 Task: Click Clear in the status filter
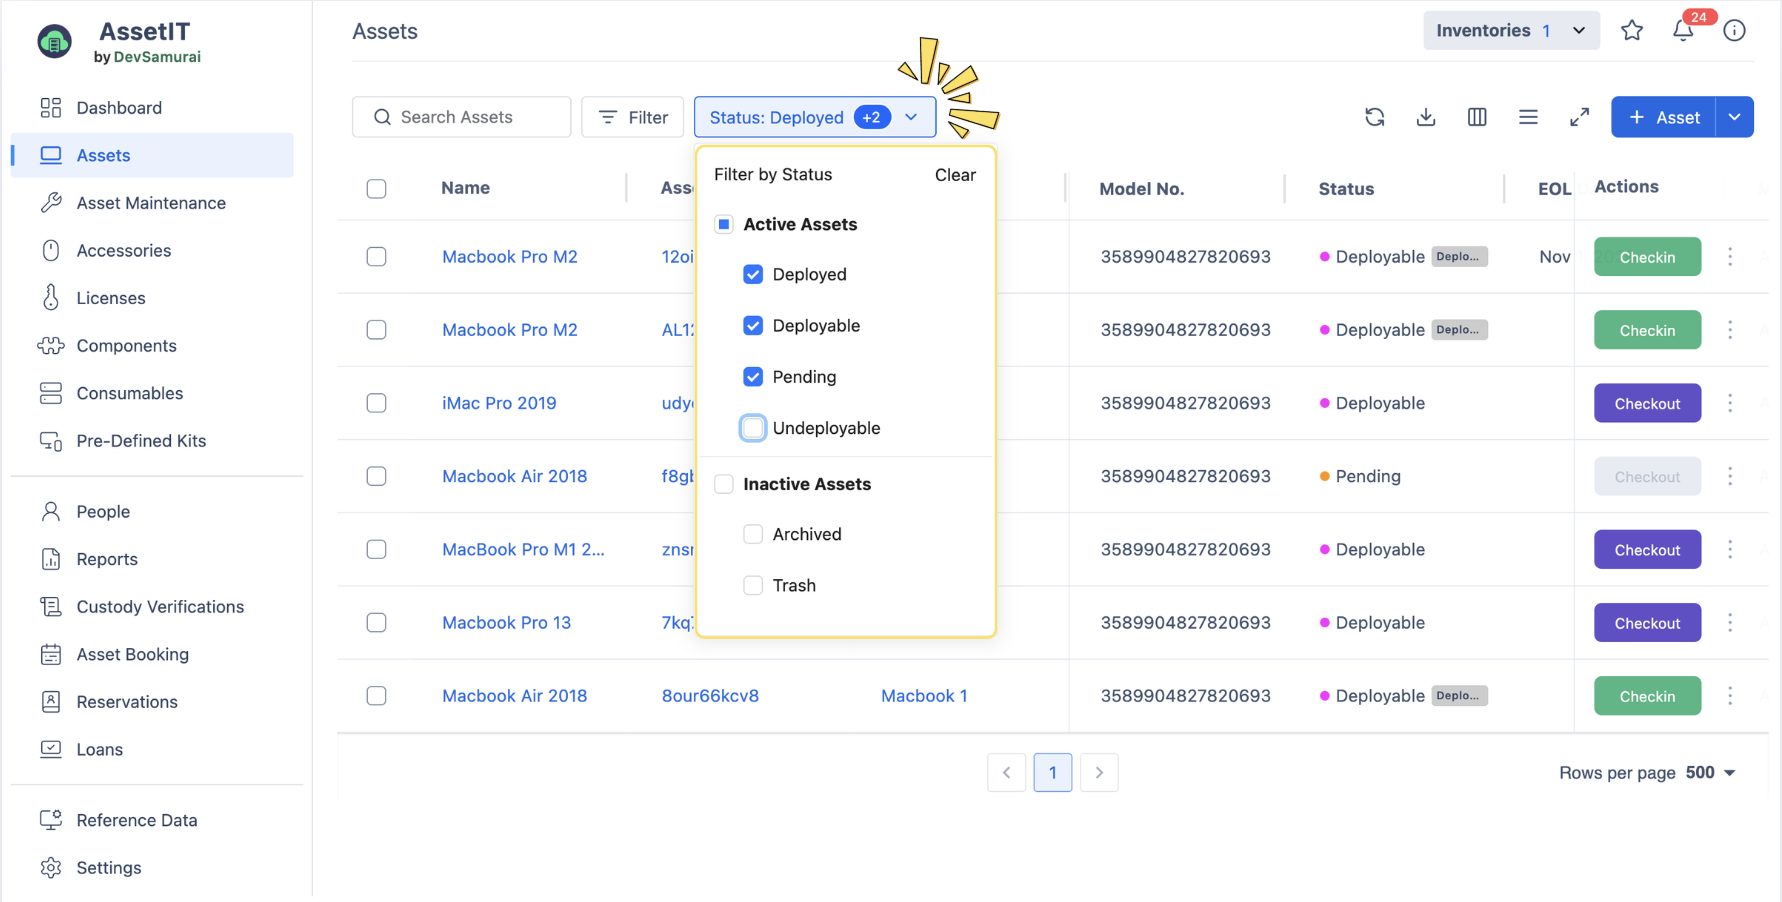954,175
